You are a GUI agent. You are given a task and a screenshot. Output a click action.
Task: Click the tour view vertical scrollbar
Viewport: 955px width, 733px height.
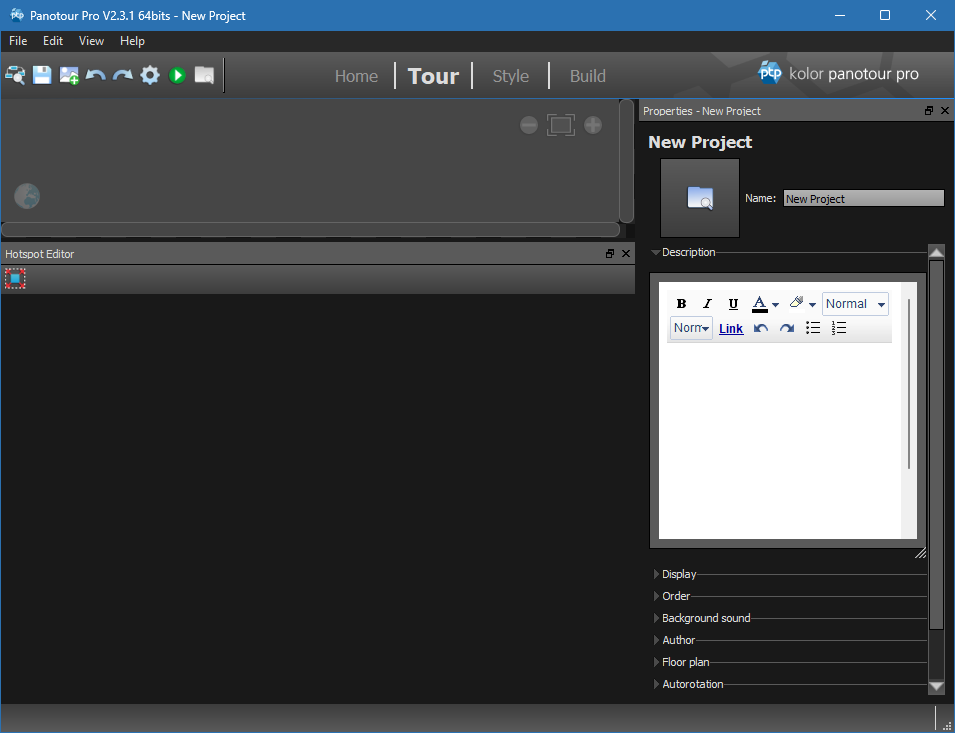(x=626, y=161)
